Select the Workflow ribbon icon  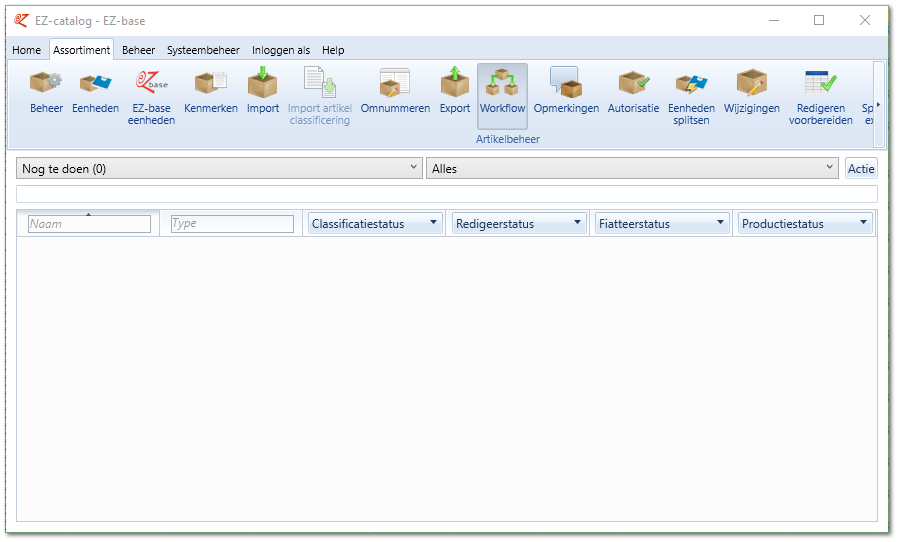point(502,96)
